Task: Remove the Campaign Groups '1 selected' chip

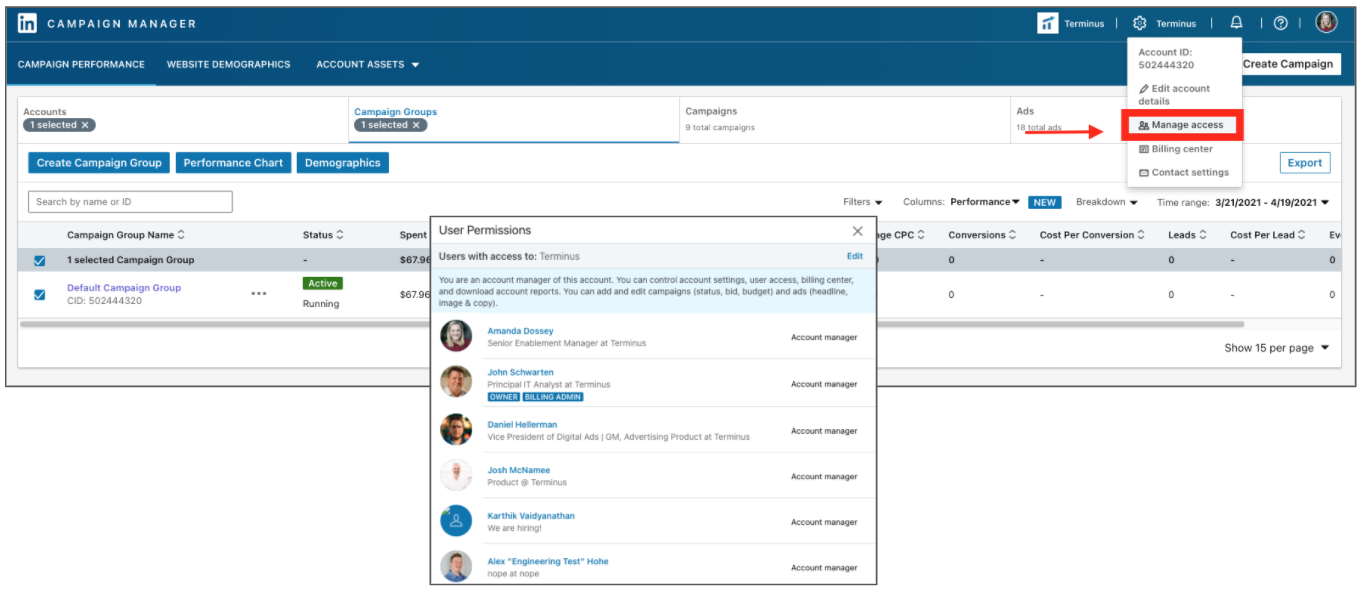Action: tap(416, 125)
